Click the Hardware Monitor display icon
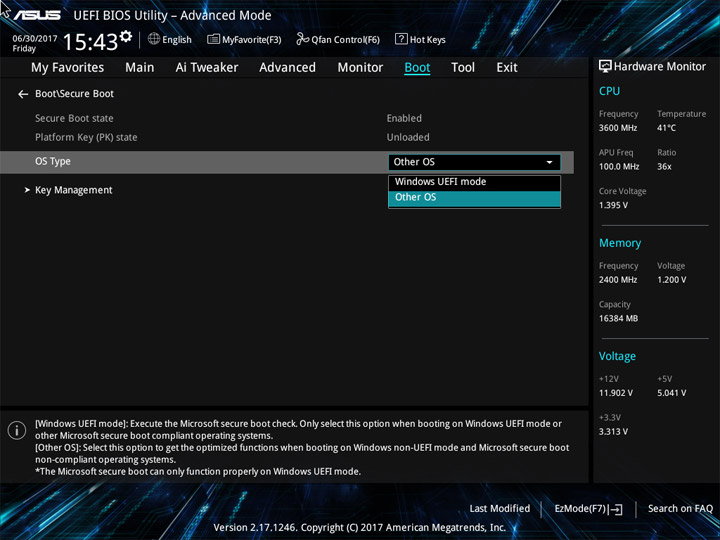Screen dimensions: 720x540 point(605,67)
